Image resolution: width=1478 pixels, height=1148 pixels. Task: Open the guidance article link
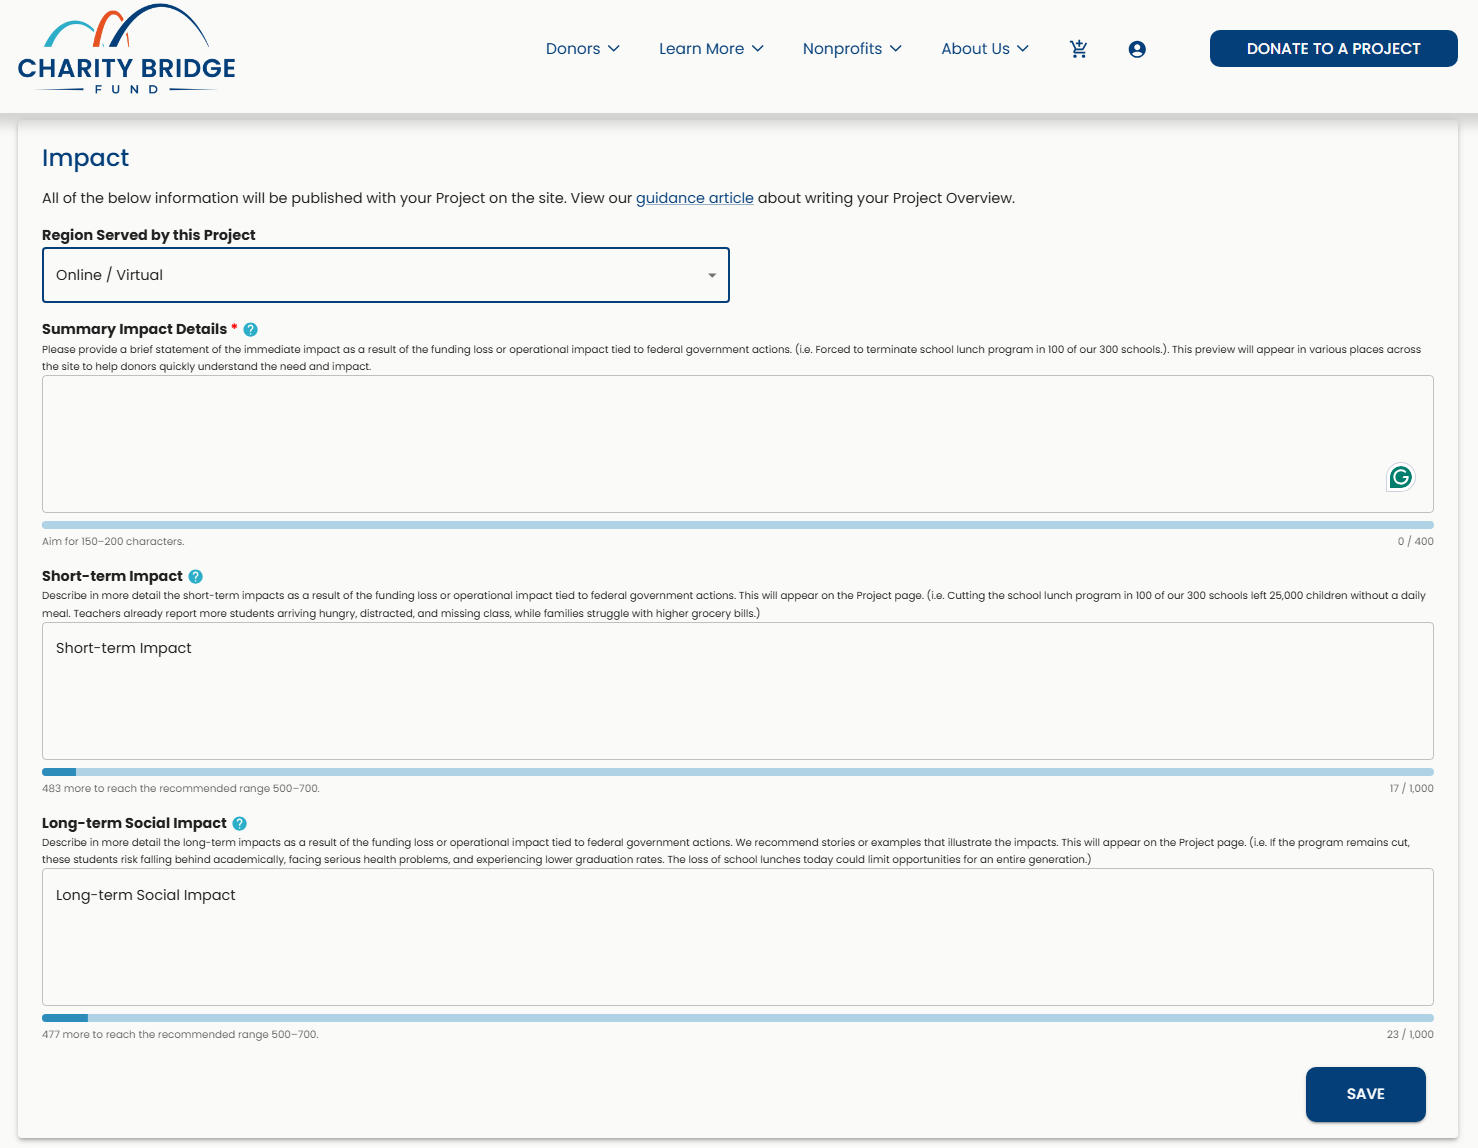695,198
